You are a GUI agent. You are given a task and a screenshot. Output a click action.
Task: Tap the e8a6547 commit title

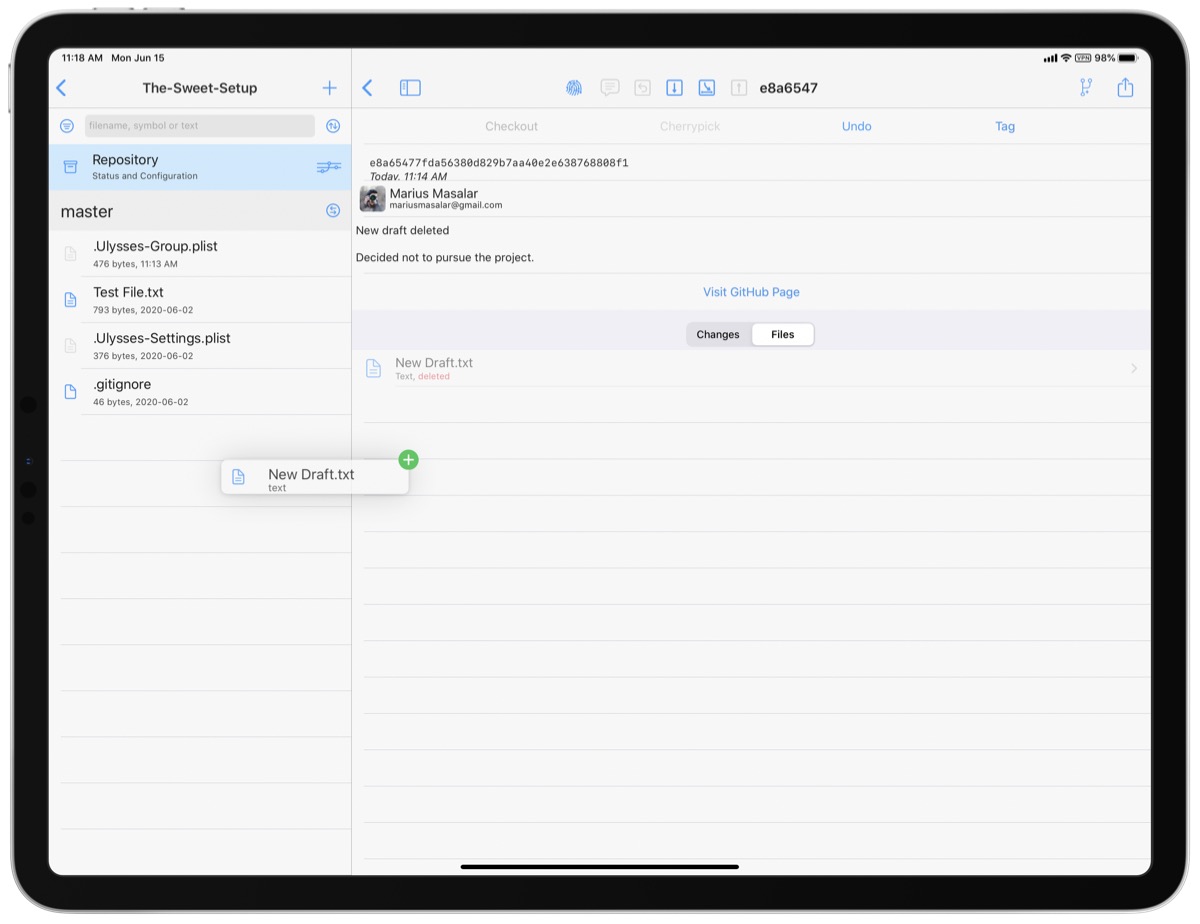click(788, 88)
